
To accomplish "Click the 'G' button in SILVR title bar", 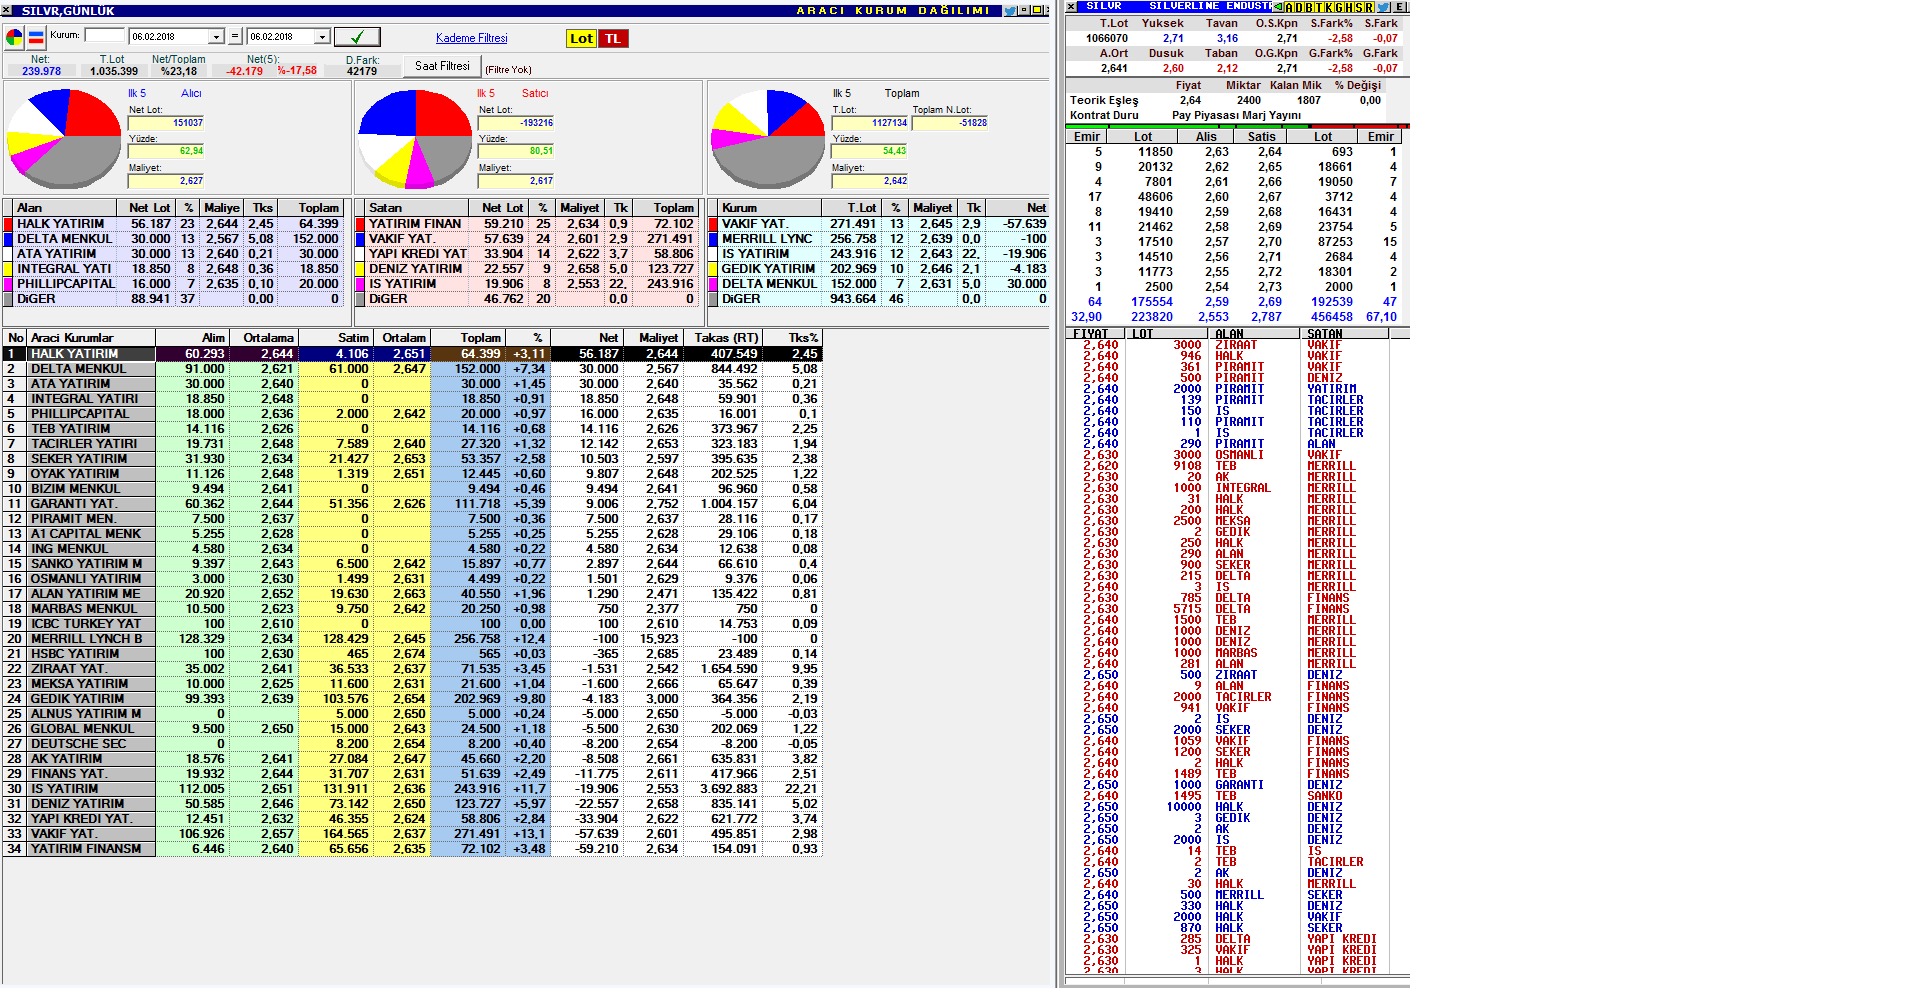I will [1339, 7].
